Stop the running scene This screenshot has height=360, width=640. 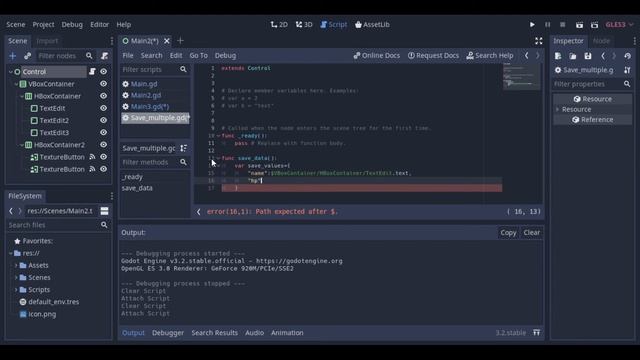[x=562, y=24]
